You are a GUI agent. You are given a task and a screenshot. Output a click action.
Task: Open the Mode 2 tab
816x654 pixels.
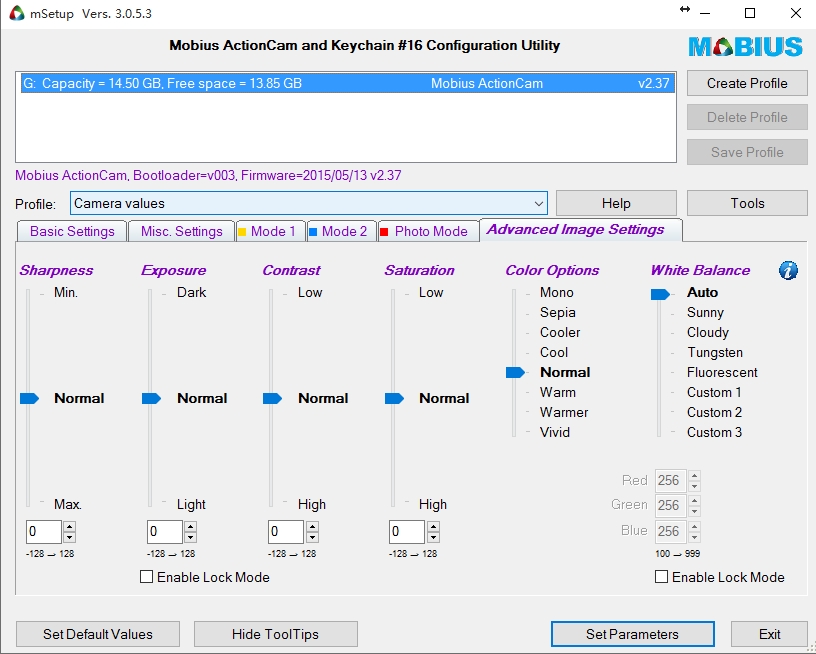pos(341,232)
